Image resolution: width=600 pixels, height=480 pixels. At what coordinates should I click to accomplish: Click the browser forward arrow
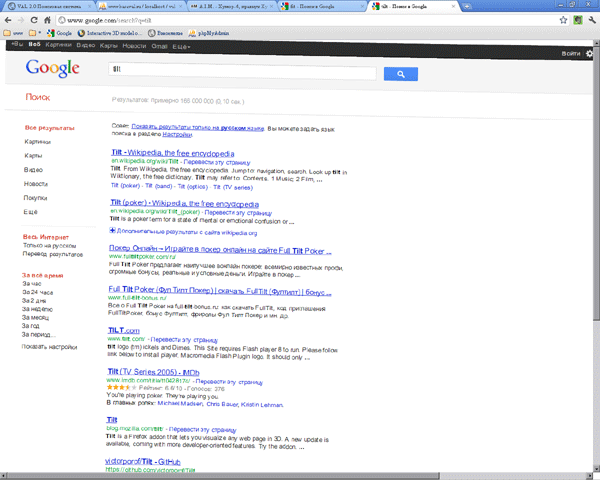(21, 20)
